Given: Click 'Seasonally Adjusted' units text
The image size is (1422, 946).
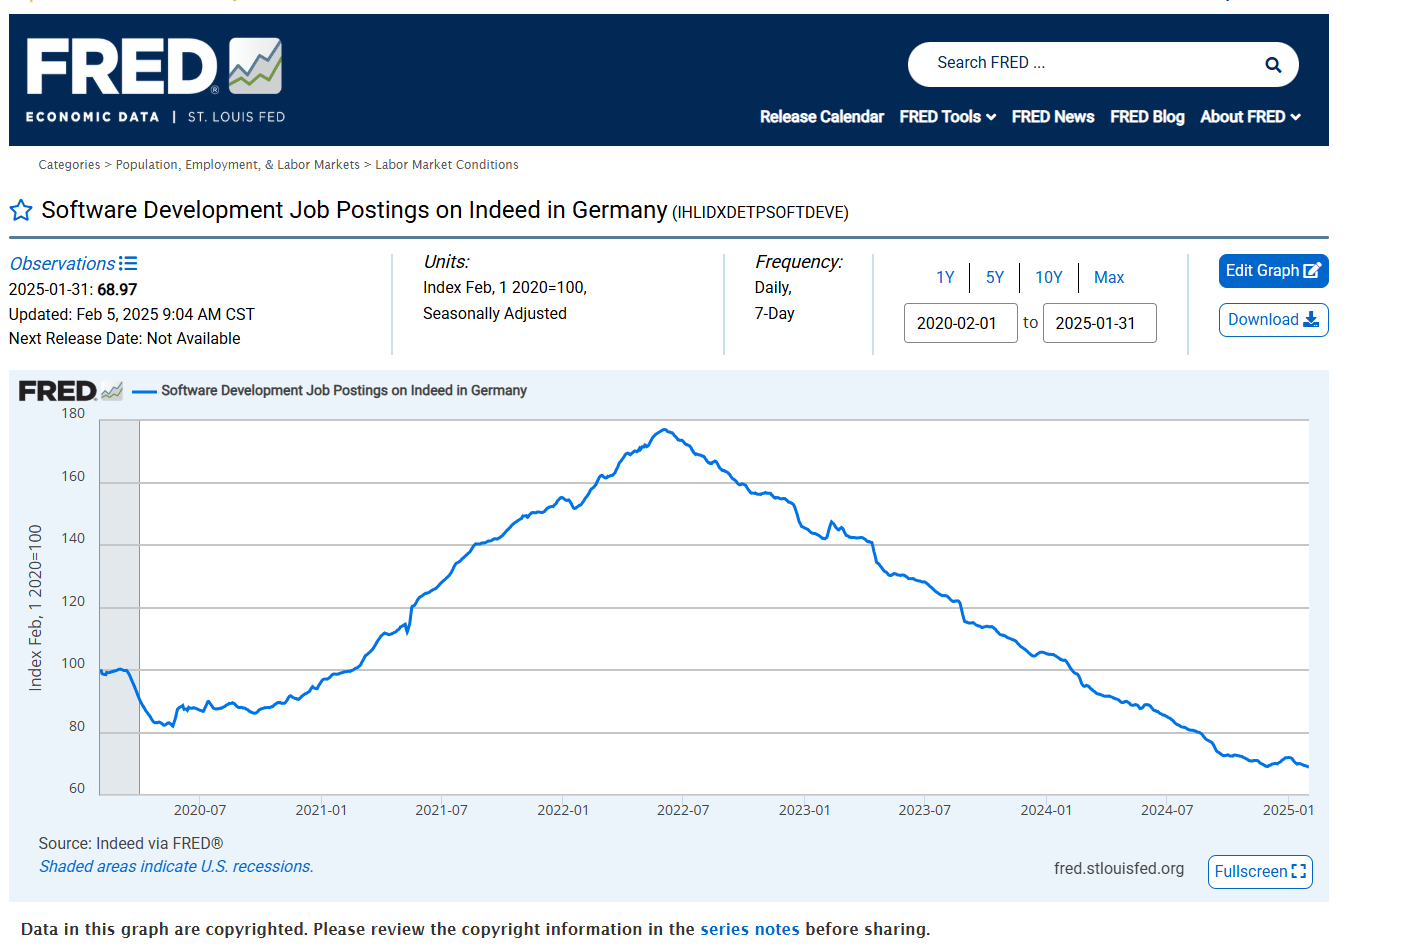Looking at the screenshot, I should (495, 314).
